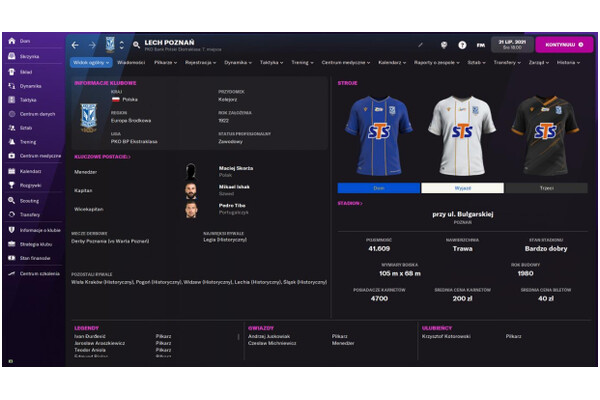Click the Kontynuuj button

click(564, 45)
